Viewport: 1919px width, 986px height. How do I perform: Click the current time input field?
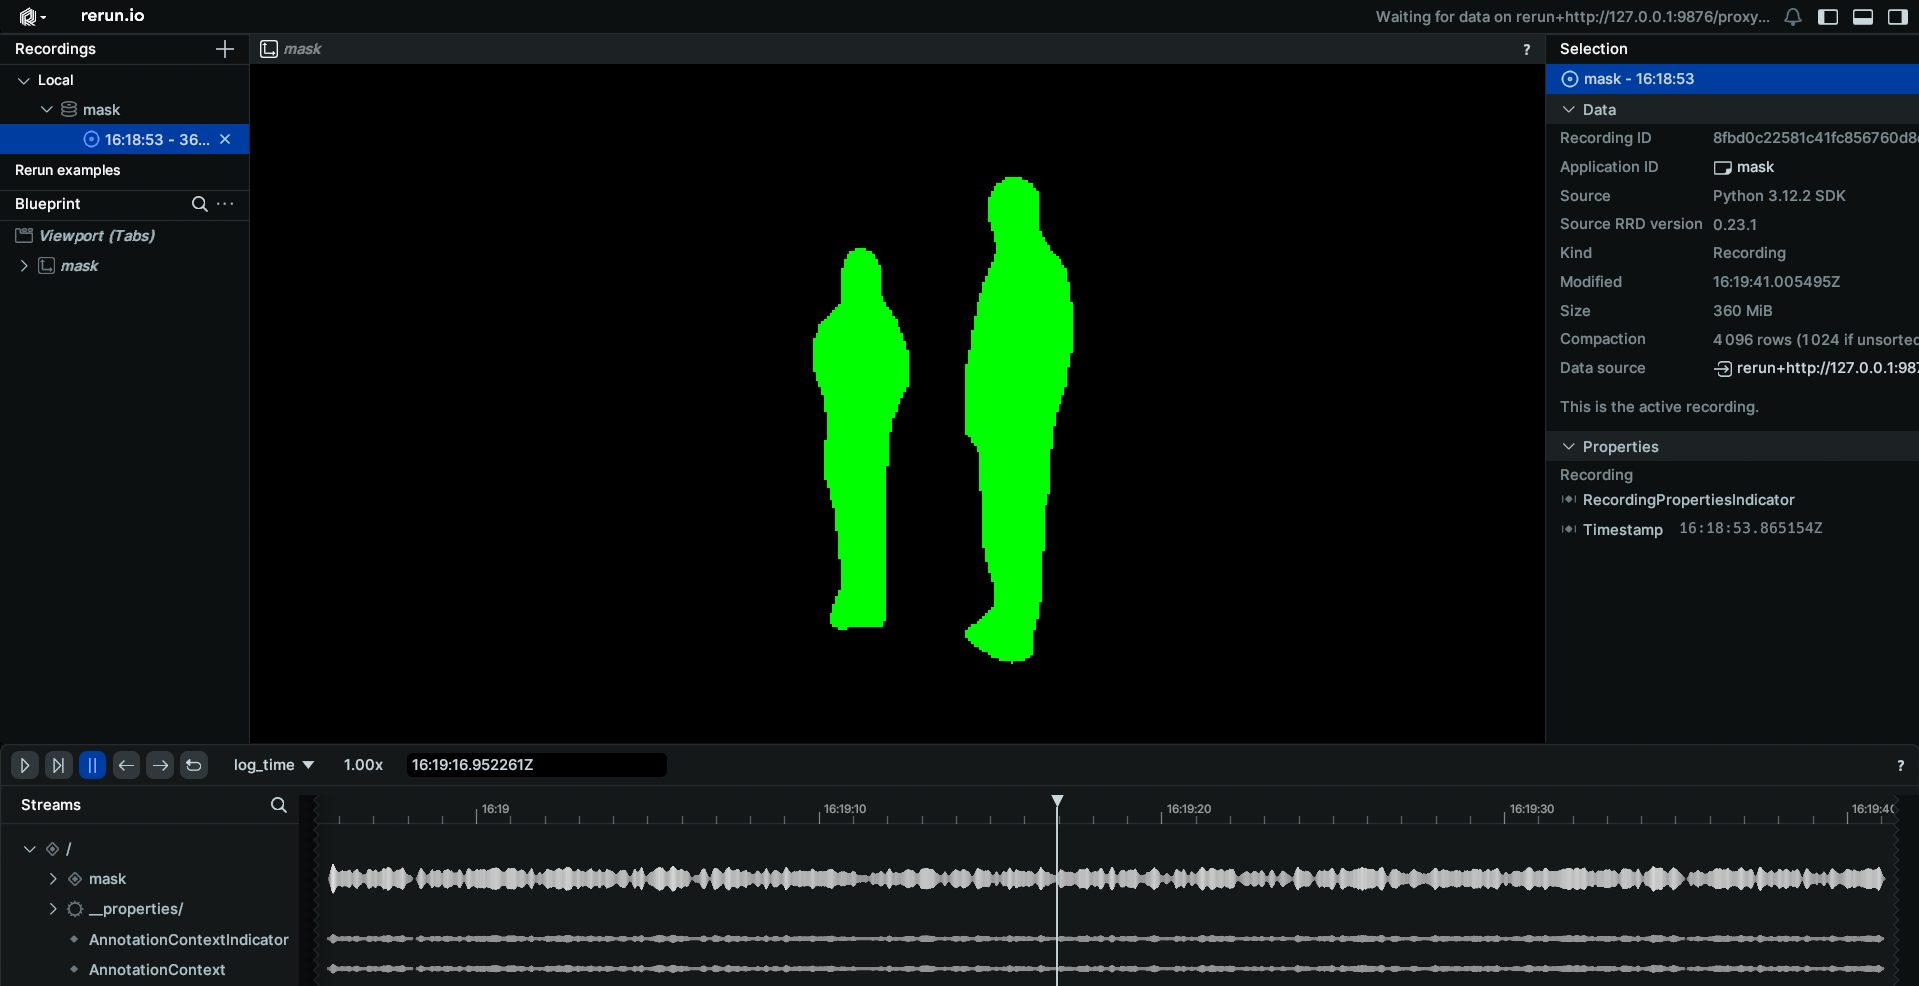(536, 765)
